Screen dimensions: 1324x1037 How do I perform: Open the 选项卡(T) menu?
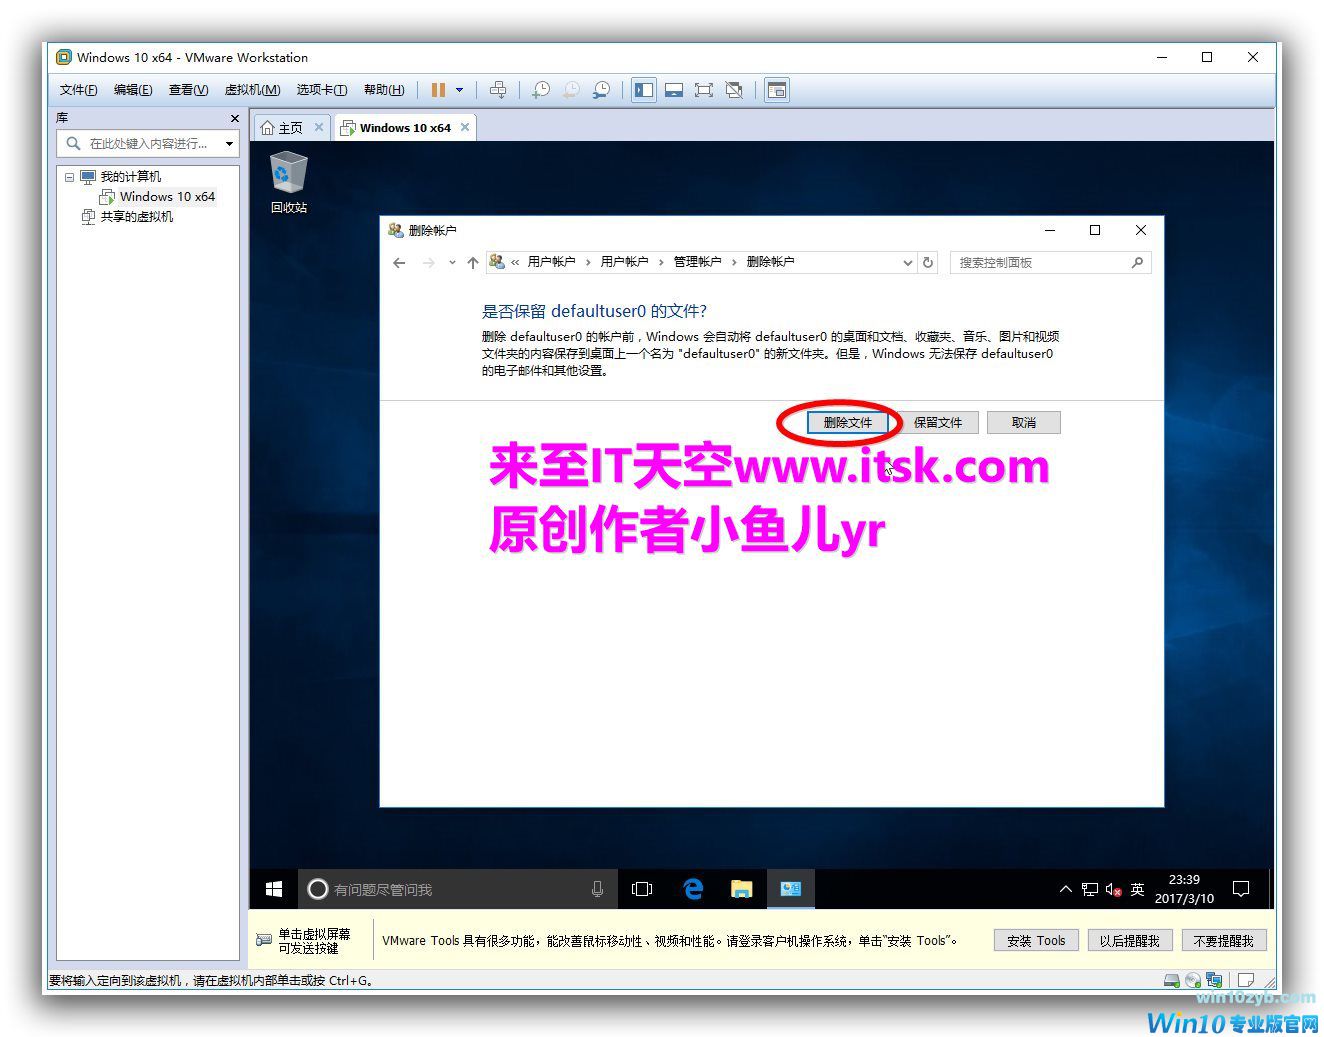pyautogui.click(x=322, y=90)
